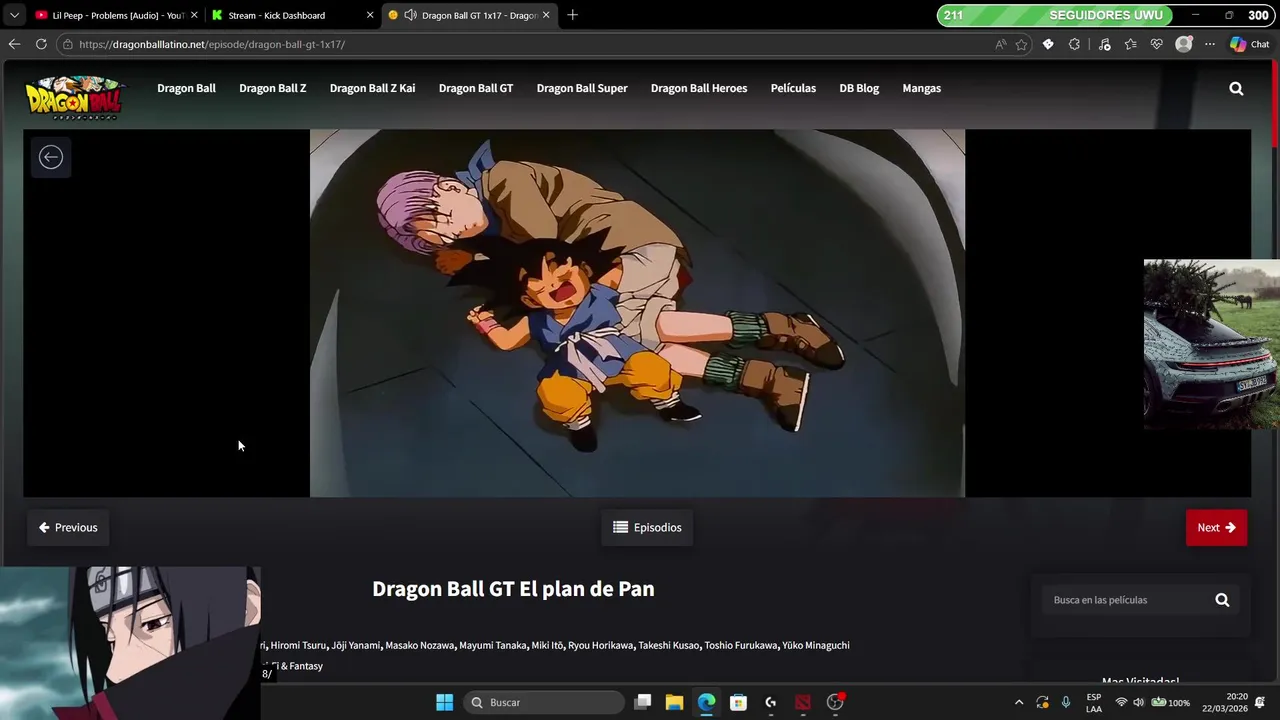The width and height of the screenshot is (1280, 720).
Task: Add page to favorites with star icon
Action: pos(1021,44)
